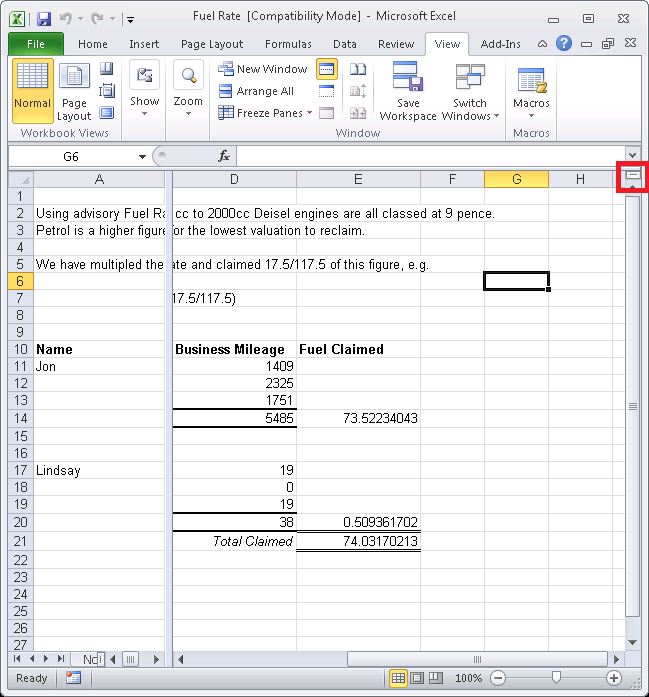Click Save Workspace button
The width and height of the screenshot is (649, 697).
click(408, 92)
